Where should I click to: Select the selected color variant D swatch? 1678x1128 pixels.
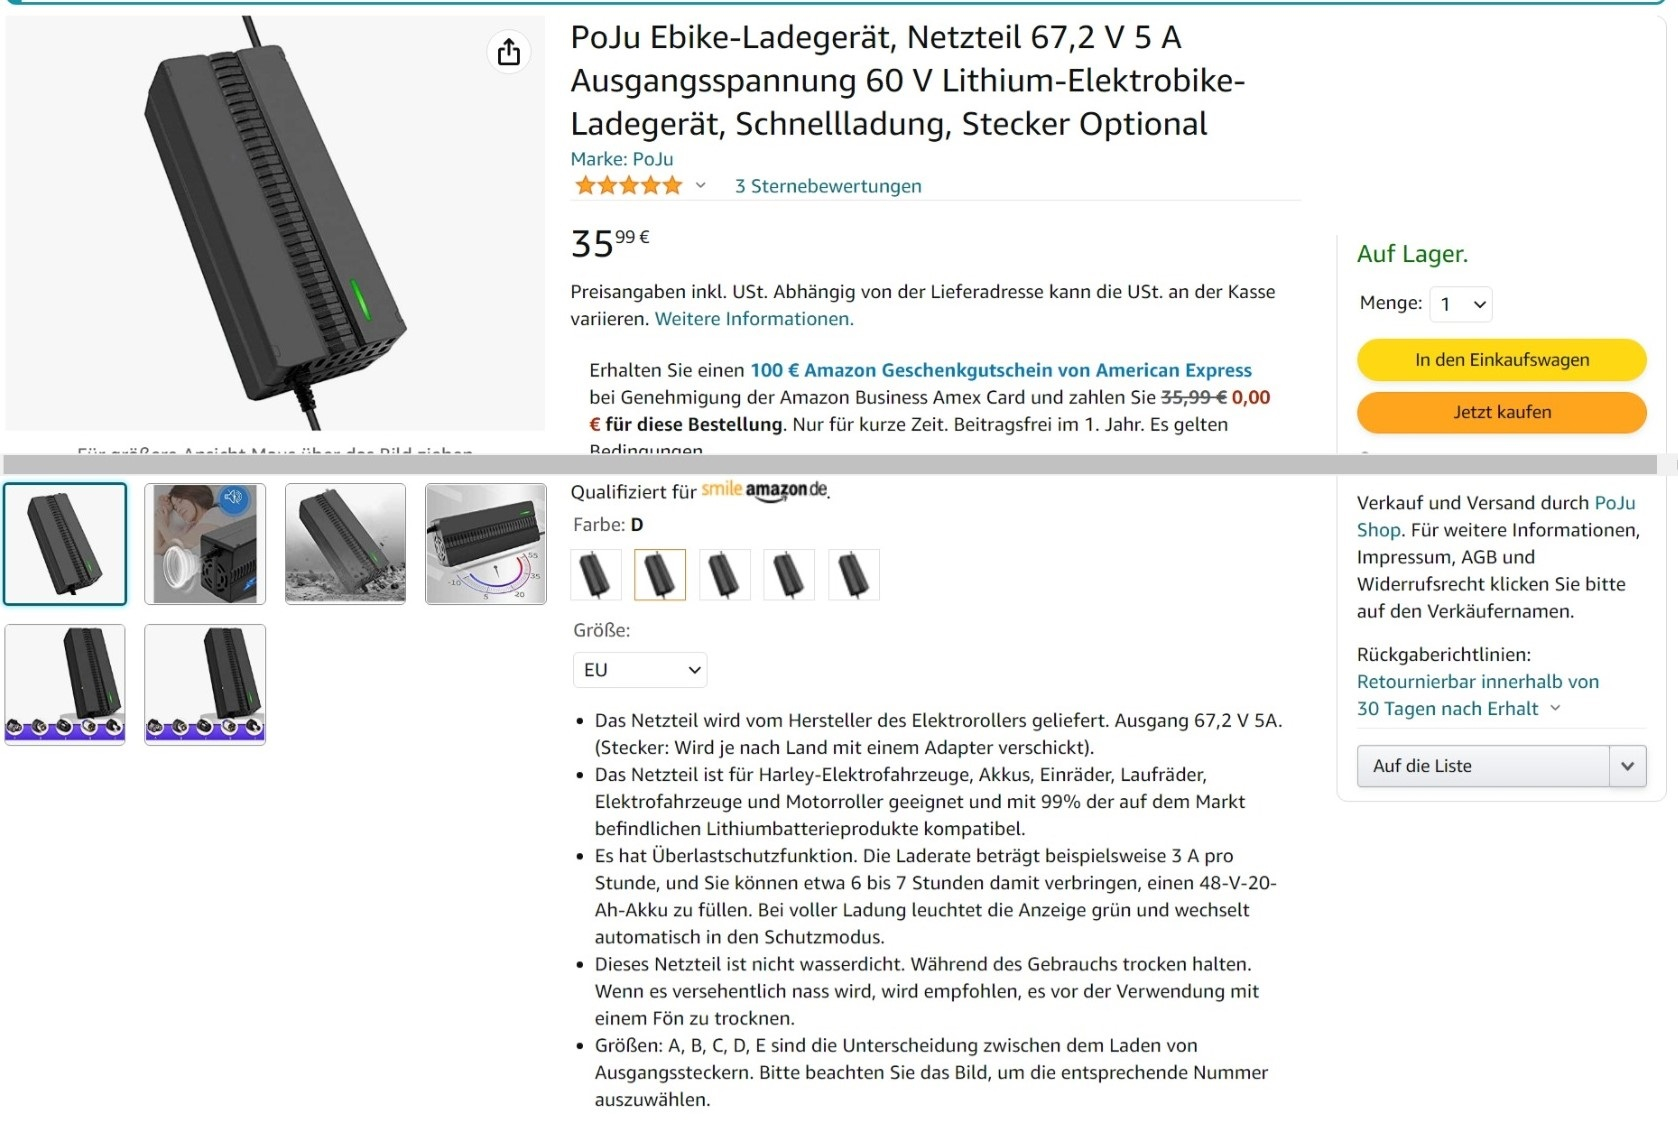click(660, 575)
